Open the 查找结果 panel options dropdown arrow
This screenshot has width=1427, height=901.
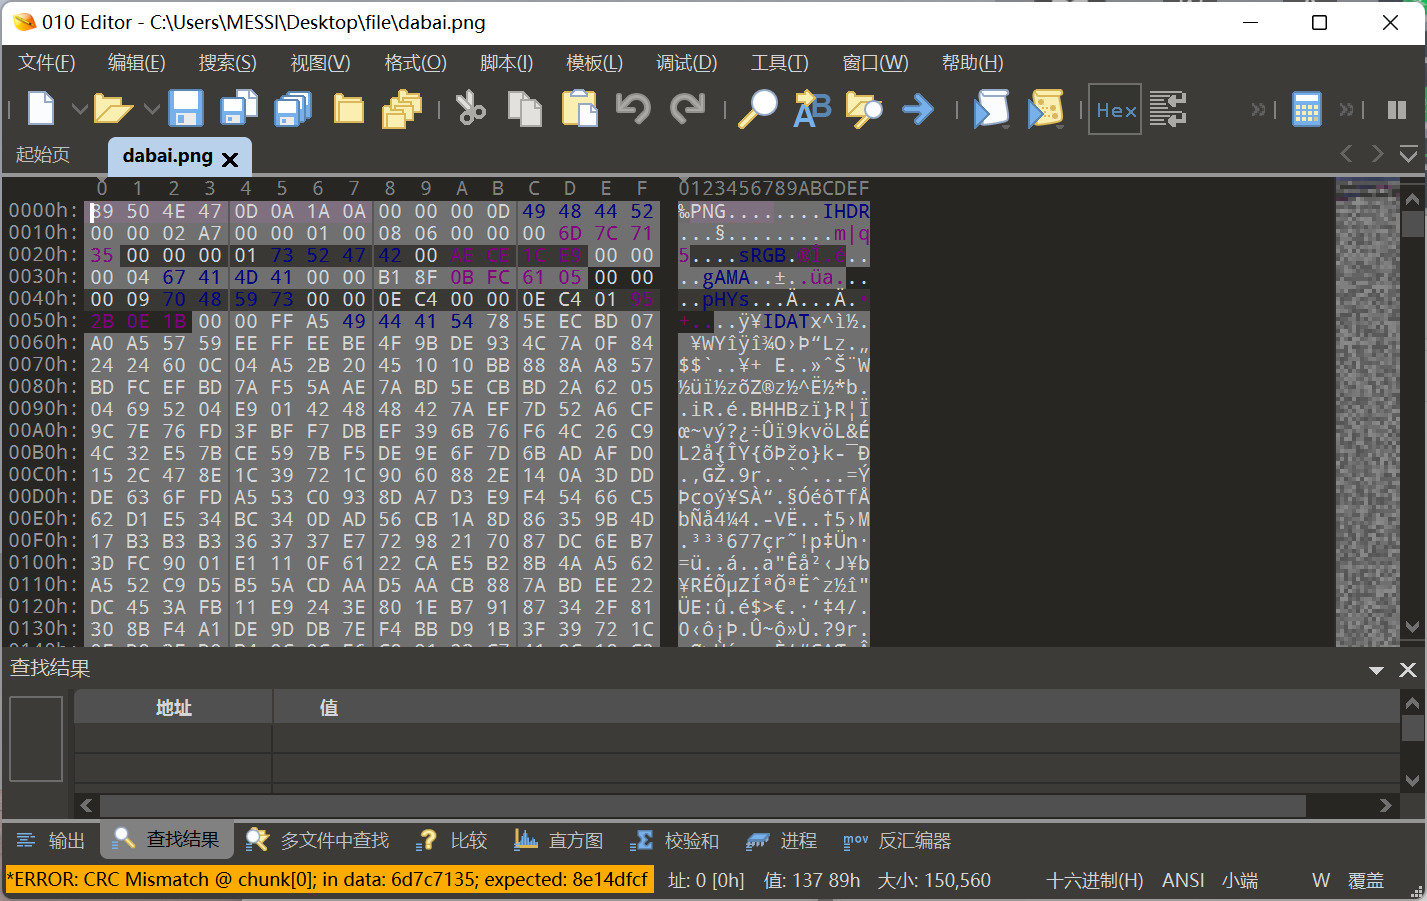tap(1376, 670)
